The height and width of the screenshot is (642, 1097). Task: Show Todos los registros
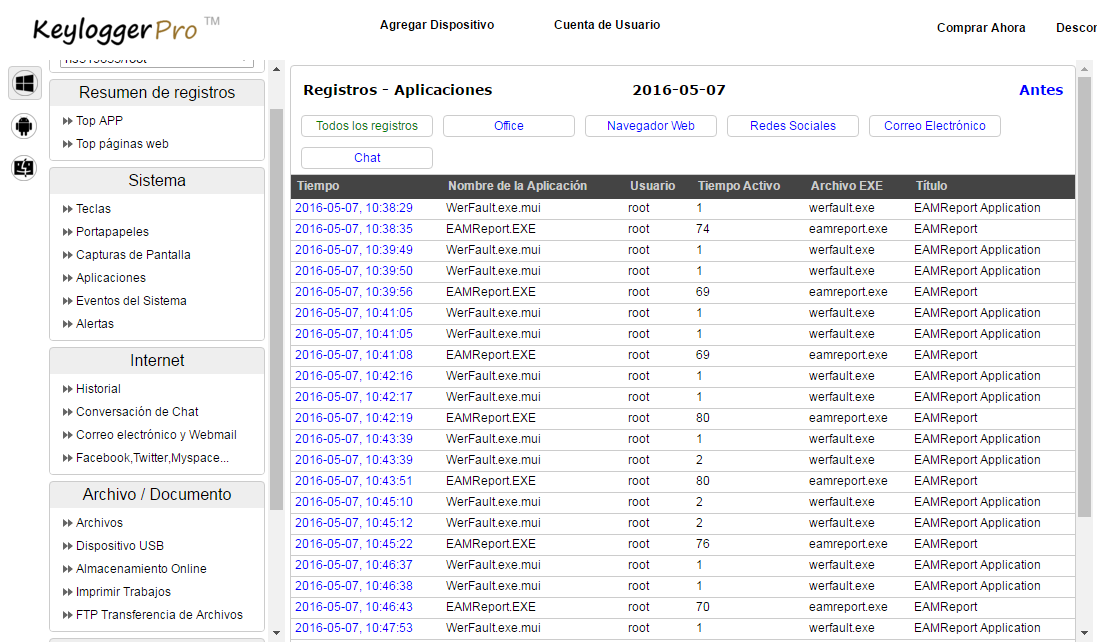pyautogui.click(x=367, y=126)
